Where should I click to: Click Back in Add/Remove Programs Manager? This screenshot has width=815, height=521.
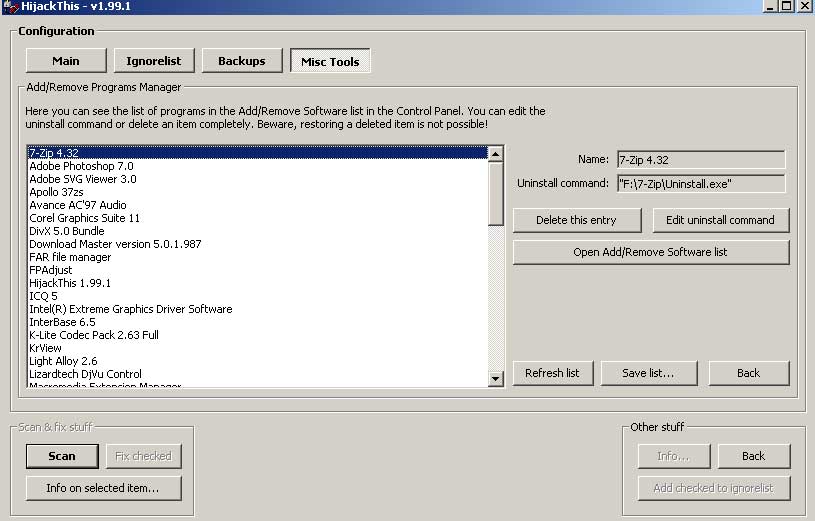coord(748,373)
